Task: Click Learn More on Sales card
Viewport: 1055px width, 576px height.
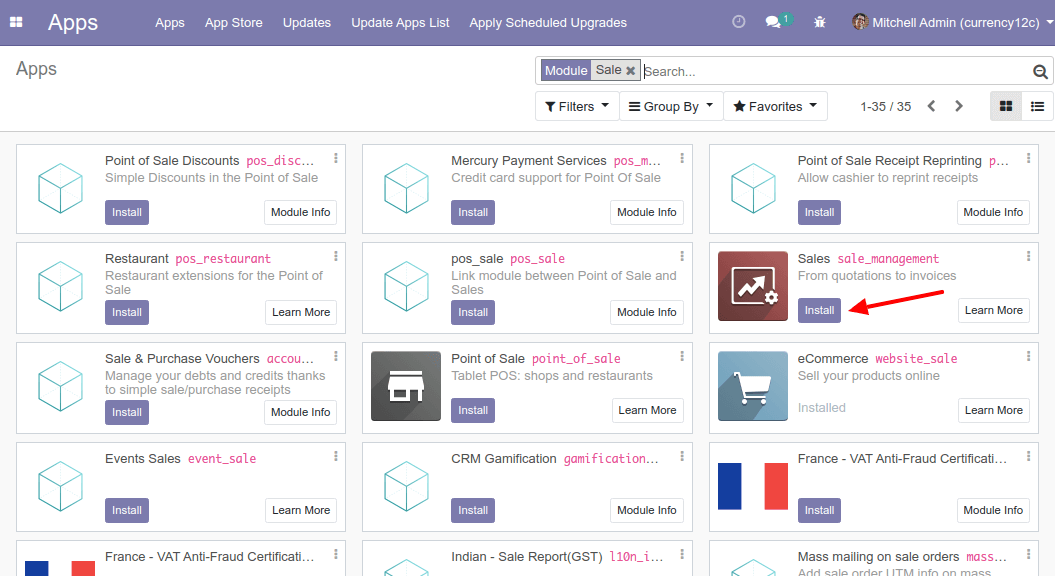Action: (994, 310)
